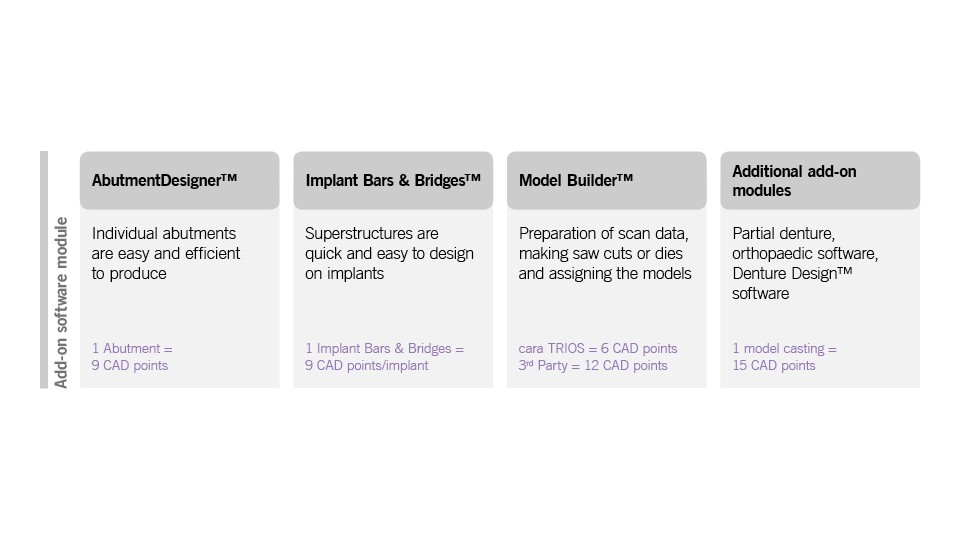Open the Model Builder™ header
960x540 pixels.
coord(576,181)
